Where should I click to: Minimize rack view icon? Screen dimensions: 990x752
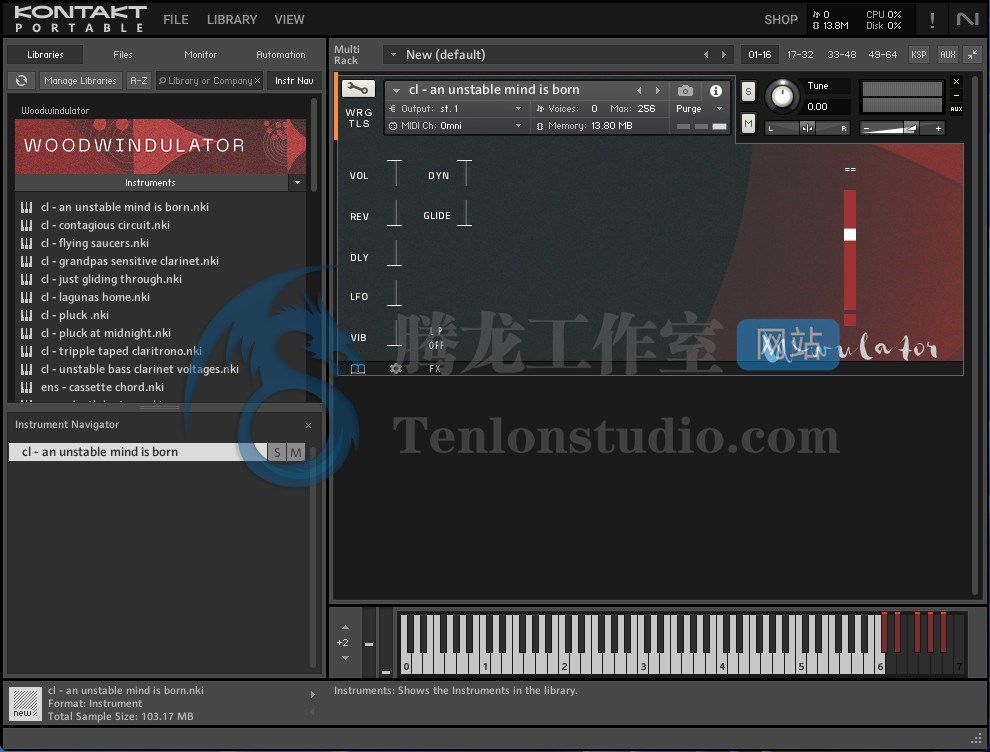[x=972, y=55]
